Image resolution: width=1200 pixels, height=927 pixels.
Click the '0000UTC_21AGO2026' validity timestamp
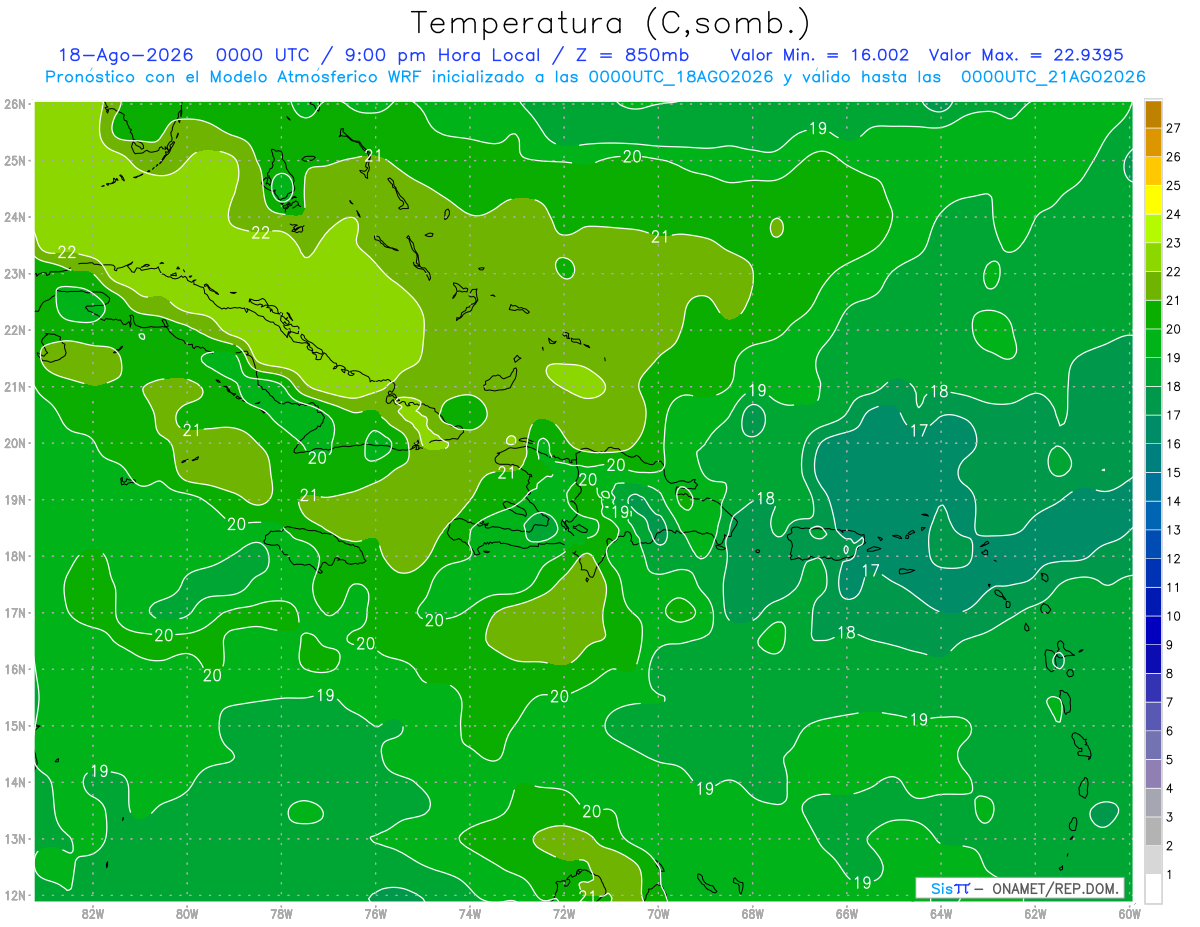(x=1052, y=77)
